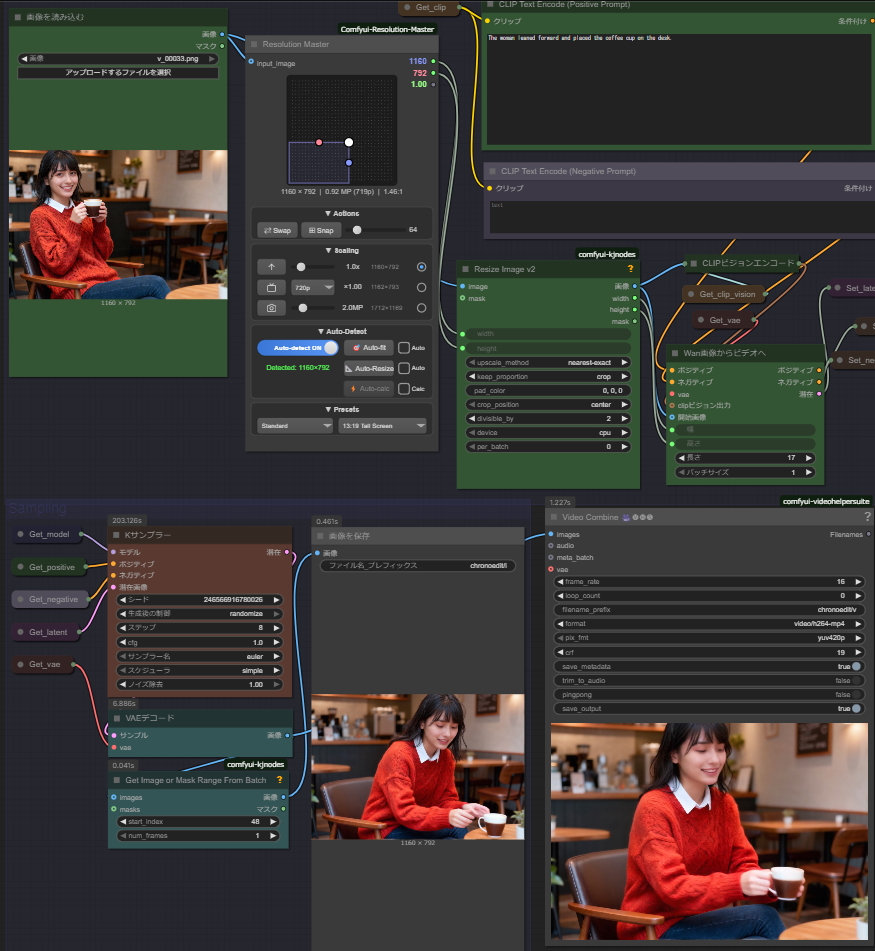
Task: Open help on Get Image or Mask Range node
Action: pyautogui.click(x=280, y=780)
